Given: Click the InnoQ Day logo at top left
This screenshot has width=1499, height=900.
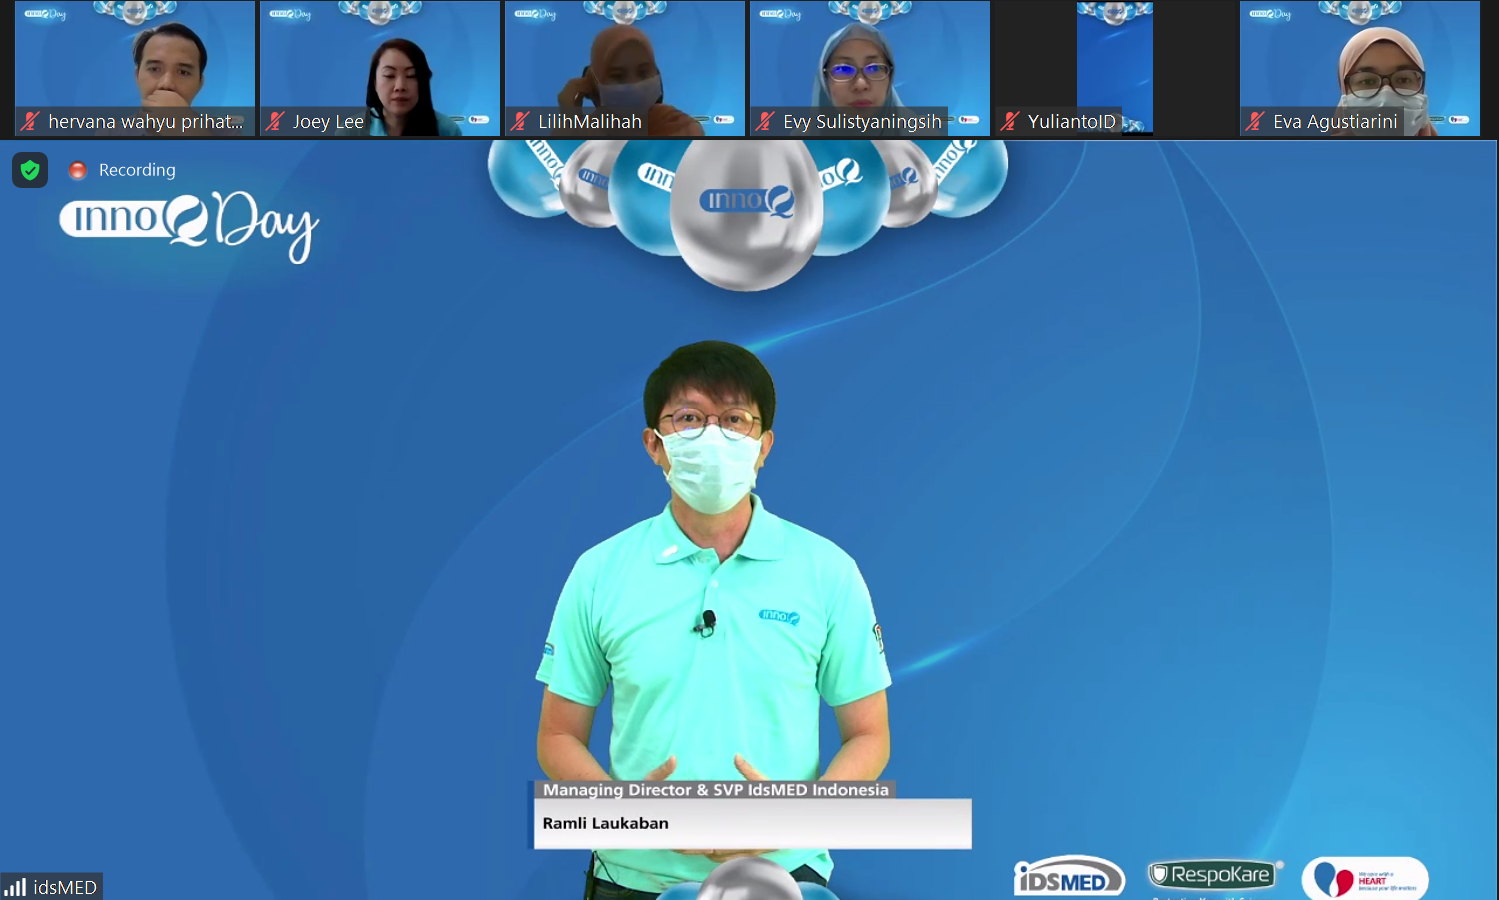Looking at the screenshot, I should point(189,223).
